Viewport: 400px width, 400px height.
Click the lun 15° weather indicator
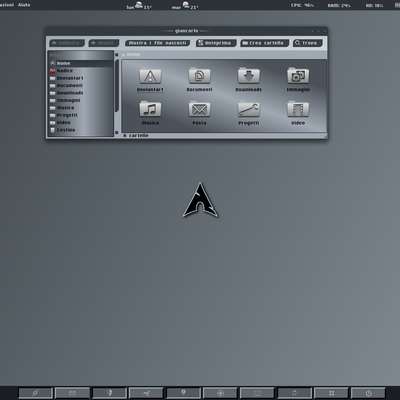[139, 6]
